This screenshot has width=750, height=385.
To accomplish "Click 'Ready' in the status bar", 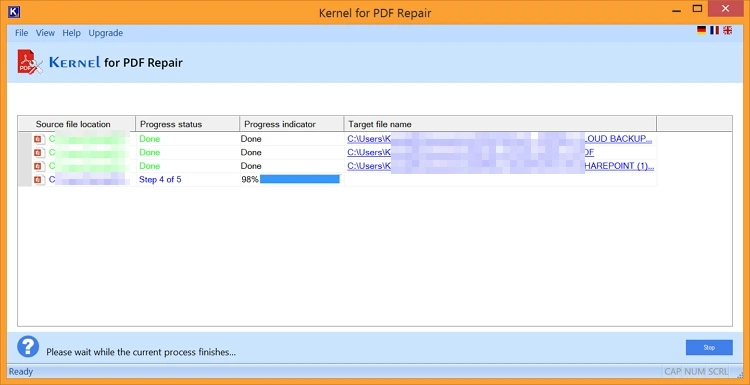I will point(21,372).
